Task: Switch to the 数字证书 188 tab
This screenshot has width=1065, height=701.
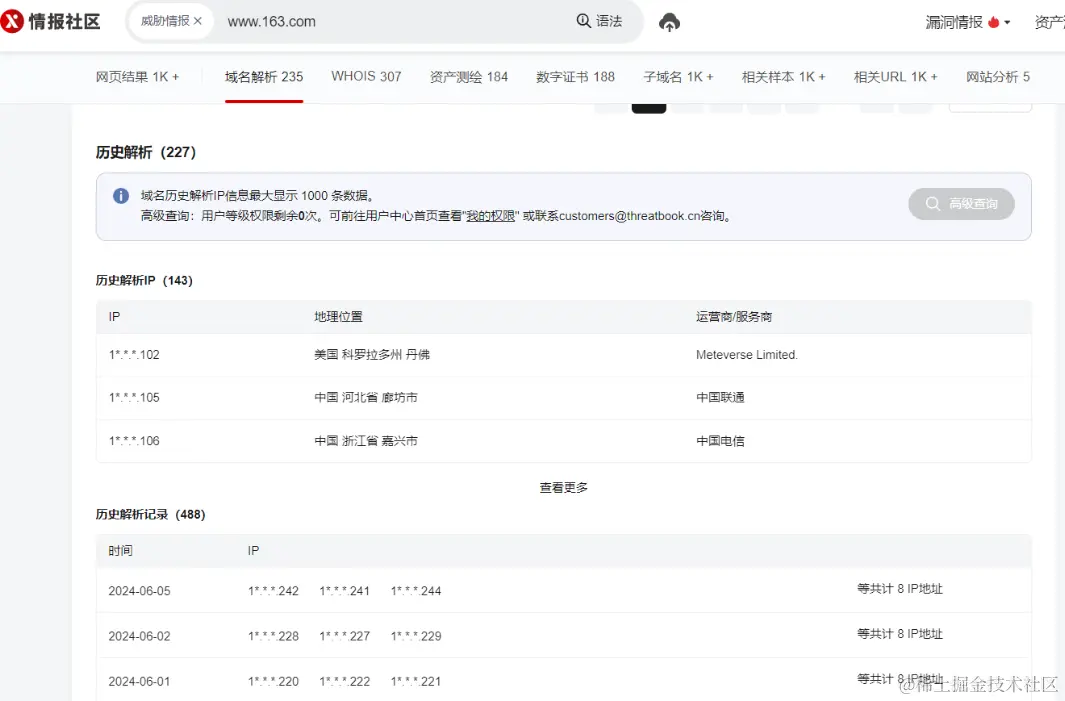Action: click(x=575, y=77)
